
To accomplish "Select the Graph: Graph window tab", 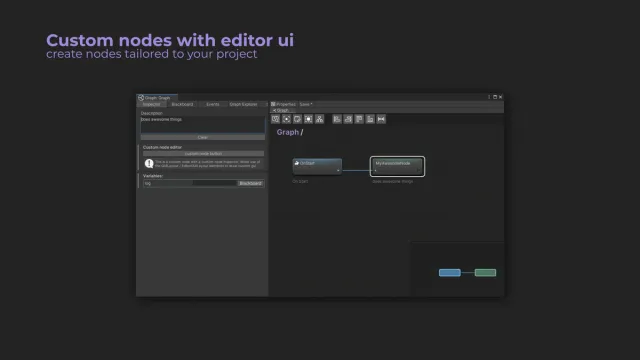I will pos(157,98).
